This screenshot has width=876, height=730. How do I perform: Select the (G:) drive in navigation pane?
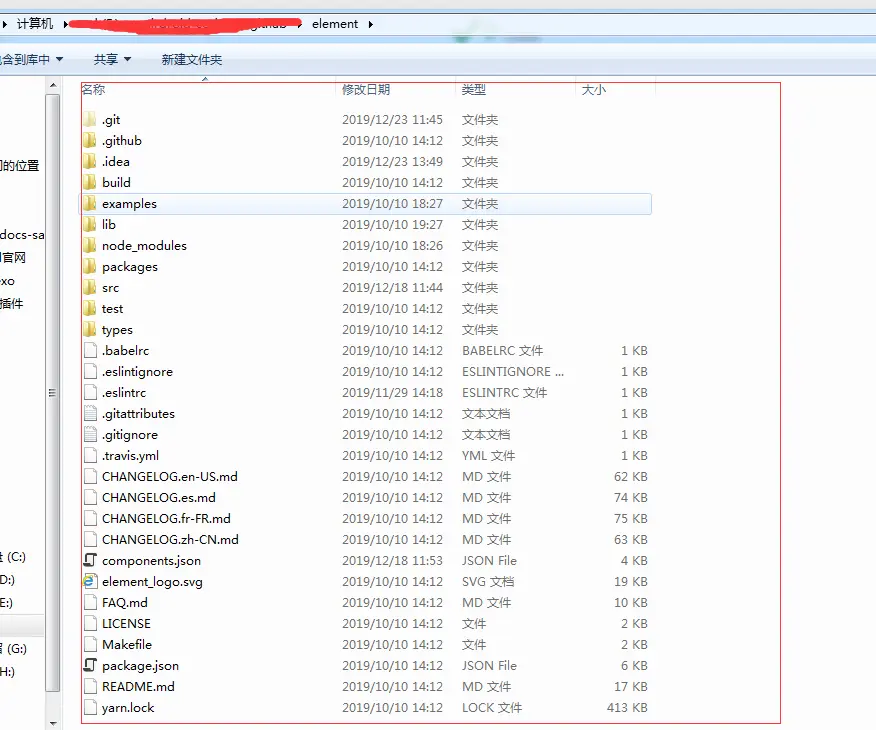(13, 648)
